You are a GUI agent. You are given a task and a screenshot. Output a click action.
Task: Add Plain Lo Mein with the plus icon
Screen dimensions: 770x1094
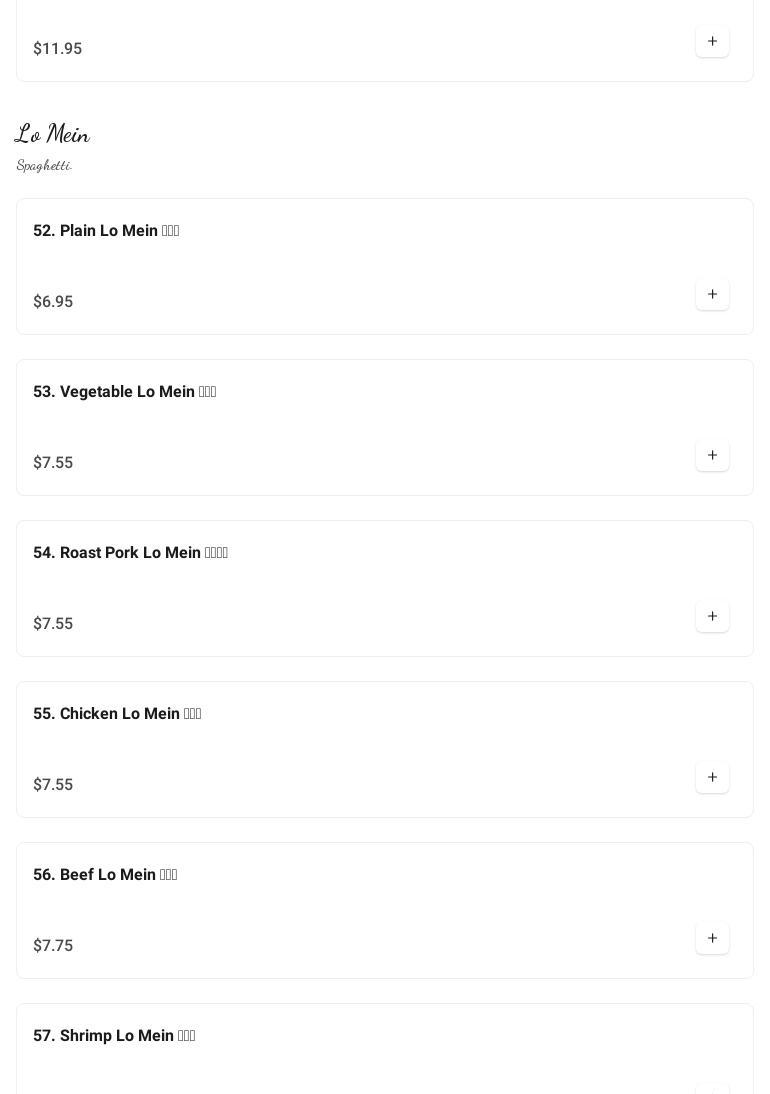pyautogui.click(x=712, y=295)
